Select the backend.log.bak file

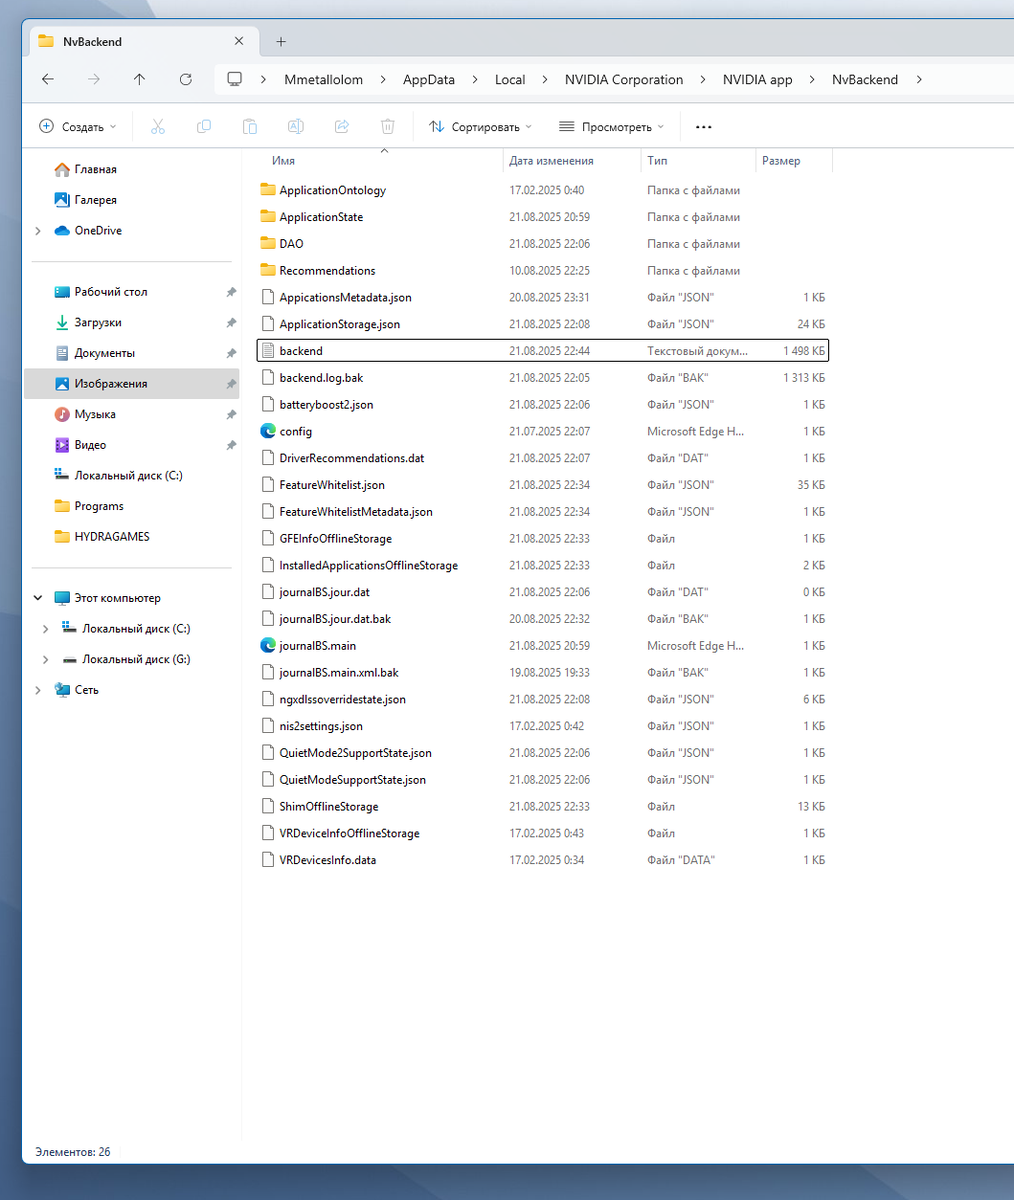tap(543, 378)
